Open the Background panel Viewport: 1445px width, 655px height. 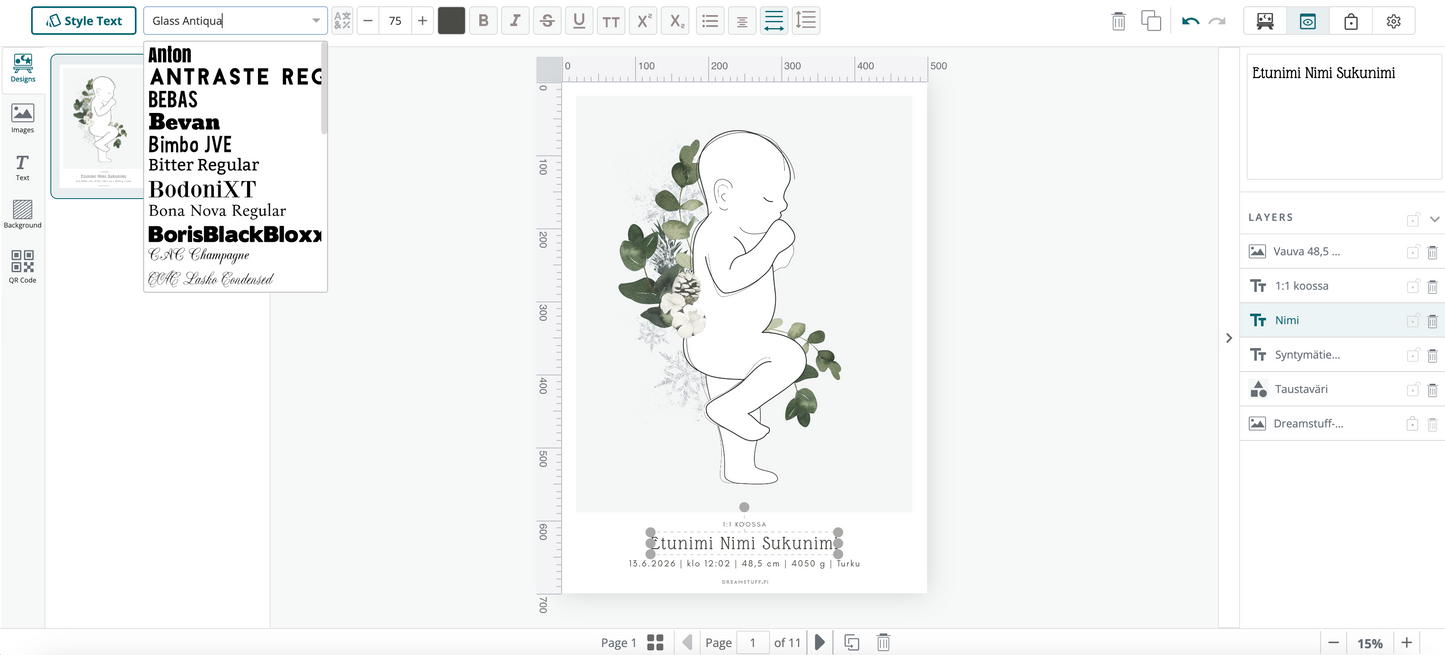click(x=22, y=214)
